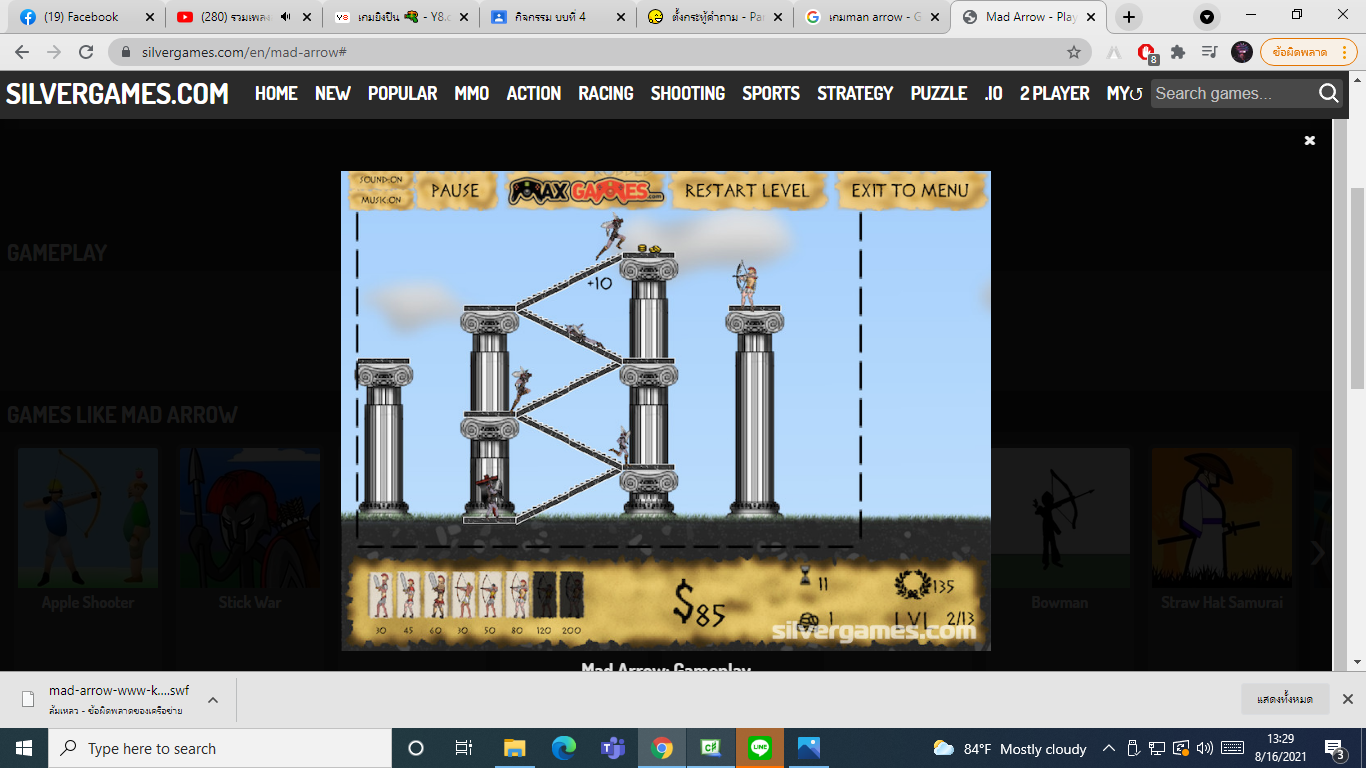Open the ACTION category
This screenshot has height=768, width=1366.
[x=534, y=93]
